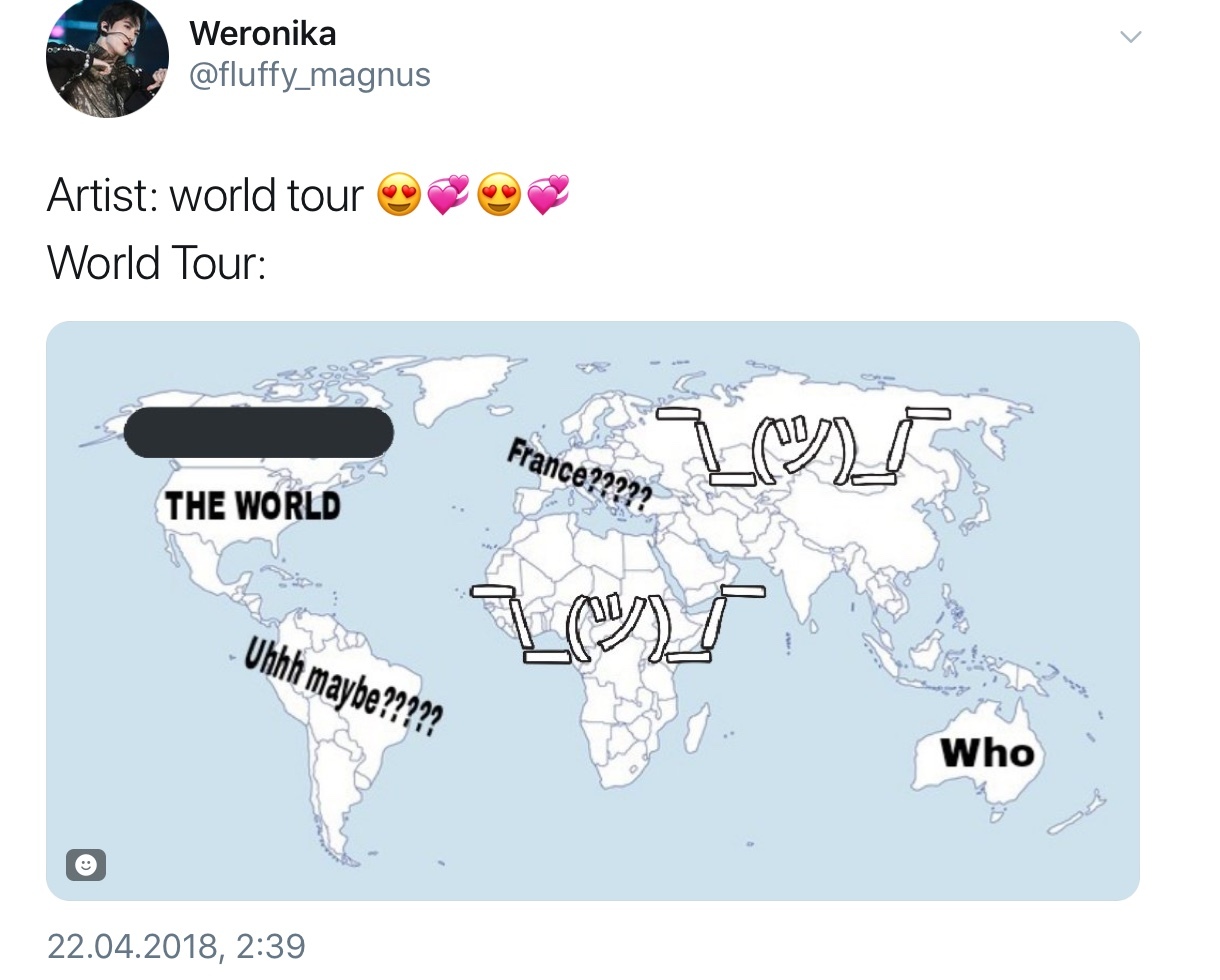Tap the 'World Tour:' text line
1220x980 pixels.
[x=156, y=262]
